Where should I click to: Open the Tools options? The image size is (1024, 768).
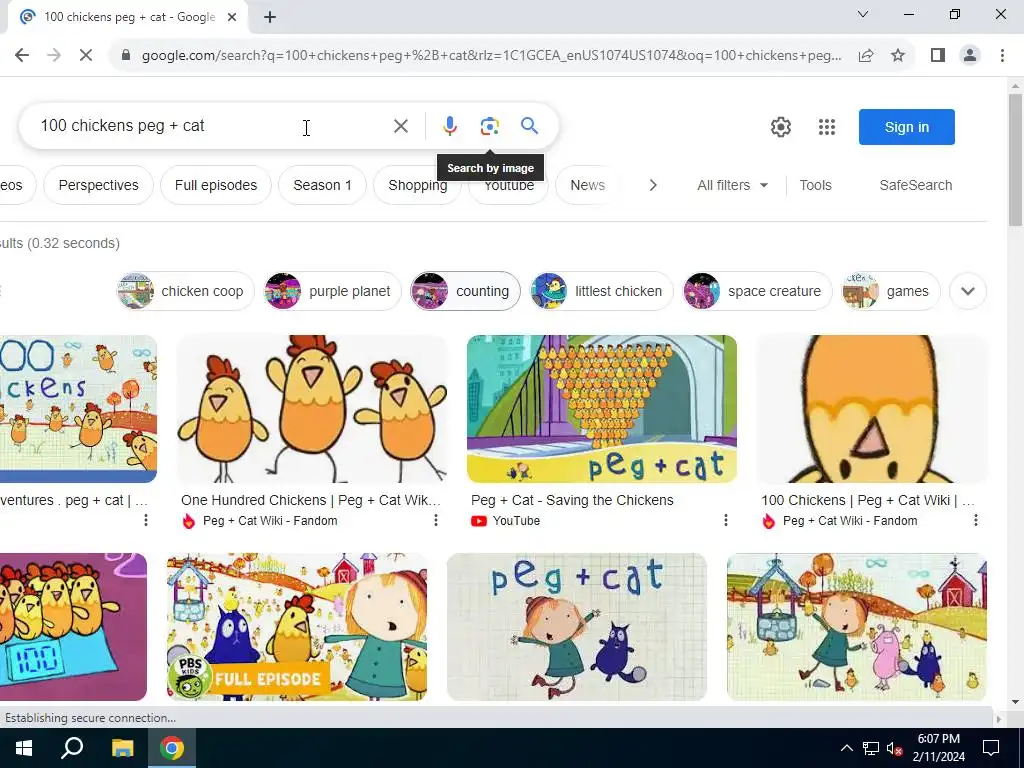pyautogui.click(x=816, y=185)
